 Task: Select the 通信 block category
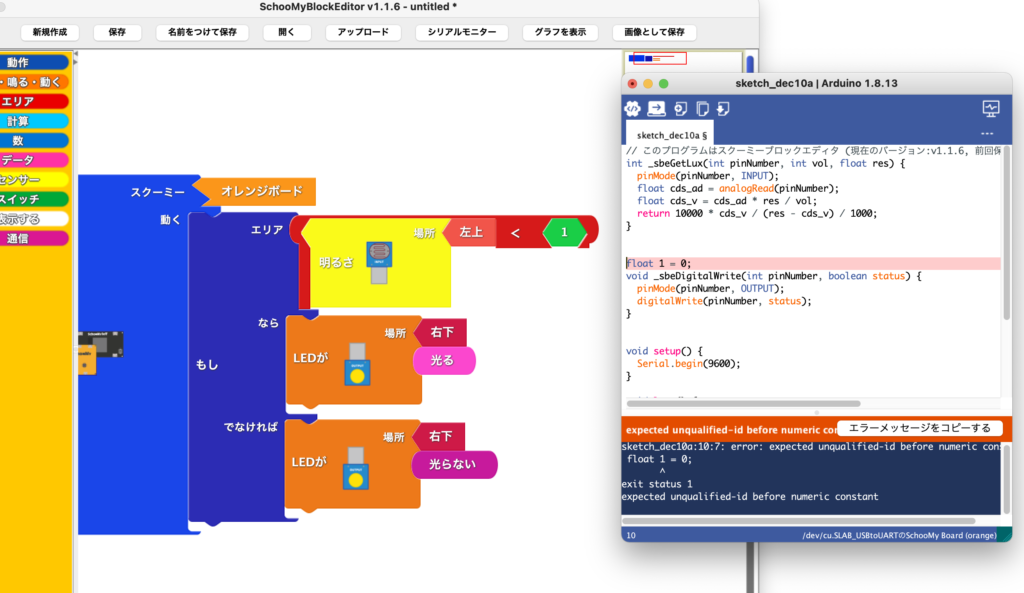[x=34, y=238]
